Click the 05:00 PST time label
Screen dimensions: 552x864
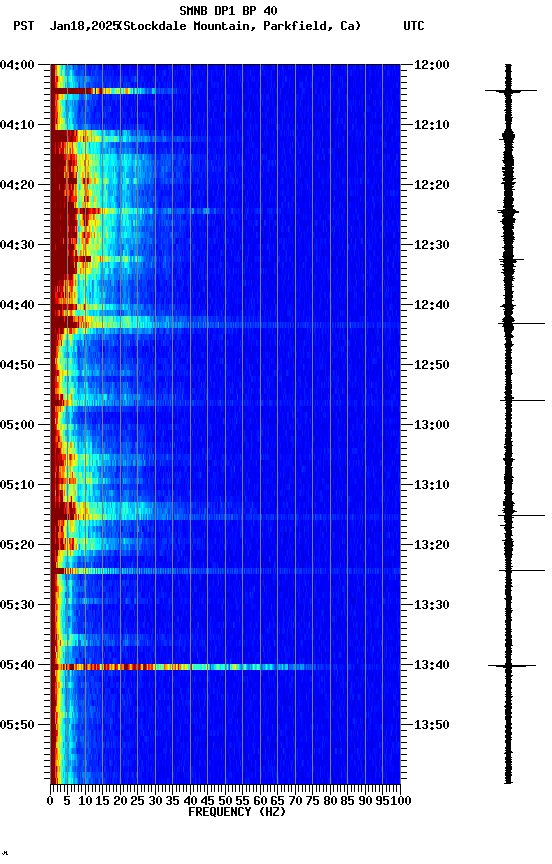click(x=17, y=425)
